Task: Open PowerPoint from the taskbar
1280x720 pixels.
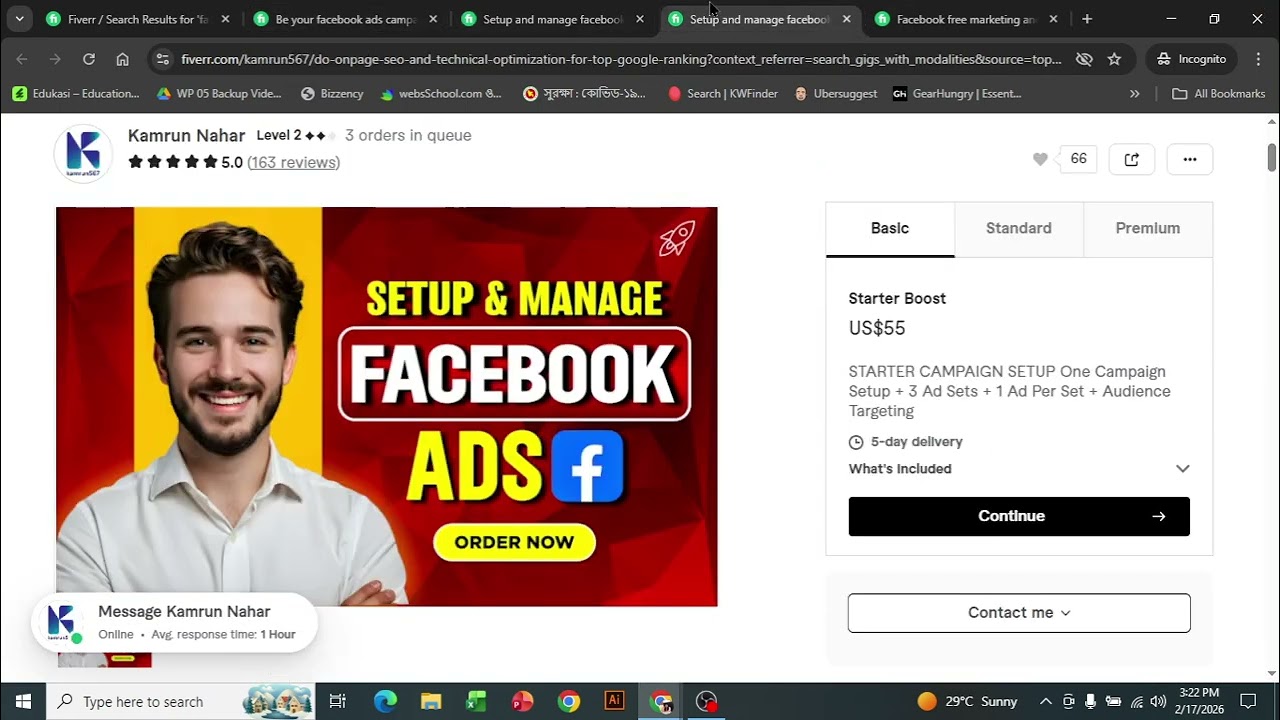Action: (x=523, y=701)
